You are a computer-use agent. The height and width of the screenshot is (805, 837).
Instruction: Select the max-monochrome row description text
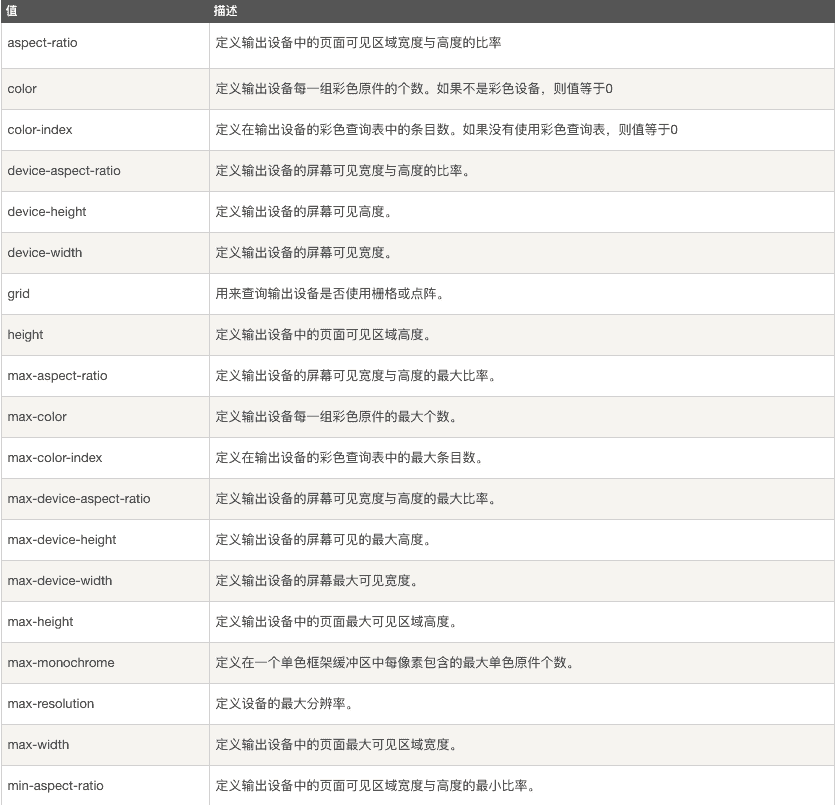click(395, 663)
